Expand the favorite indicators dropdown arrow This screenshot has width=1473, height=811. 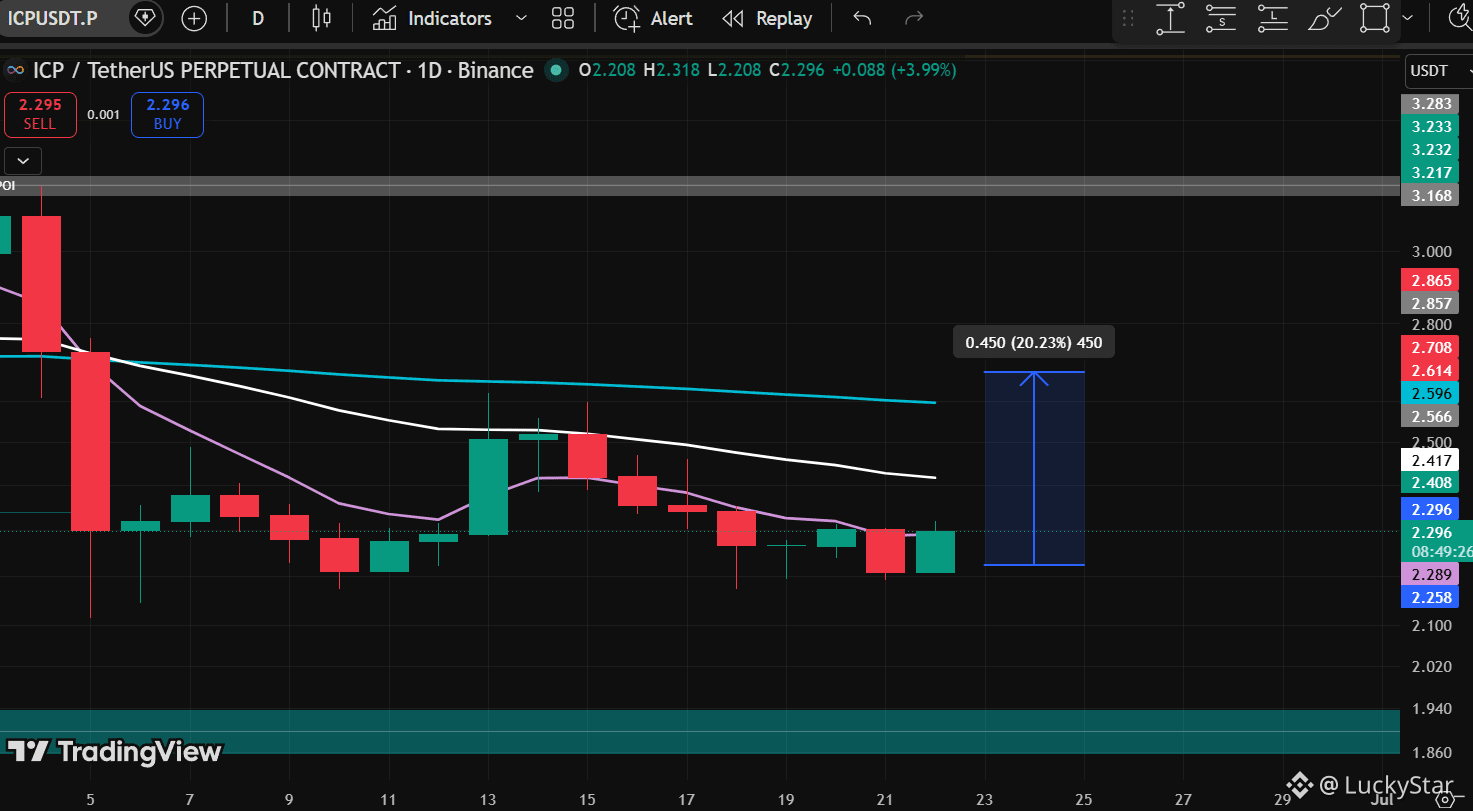coord(520,18)
